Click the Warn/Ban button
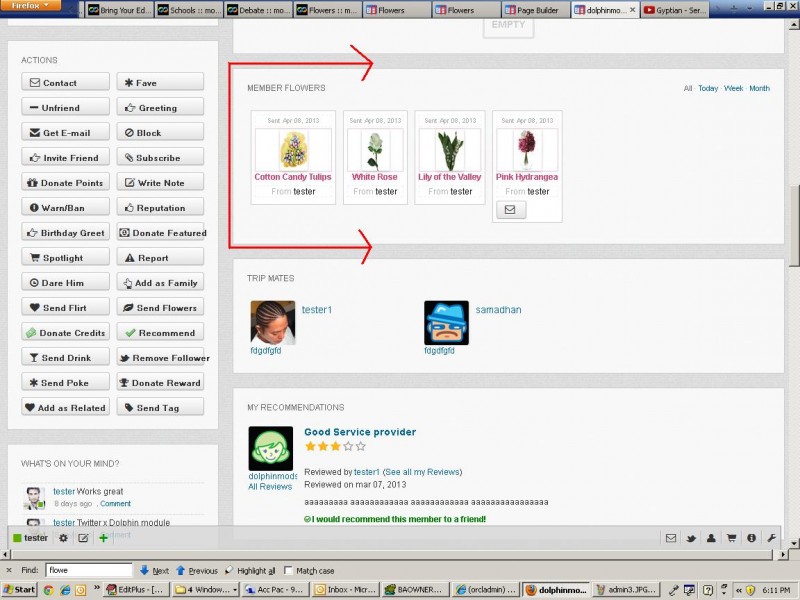This screenshot has width=800, height=600. click(x=65, y=207)
